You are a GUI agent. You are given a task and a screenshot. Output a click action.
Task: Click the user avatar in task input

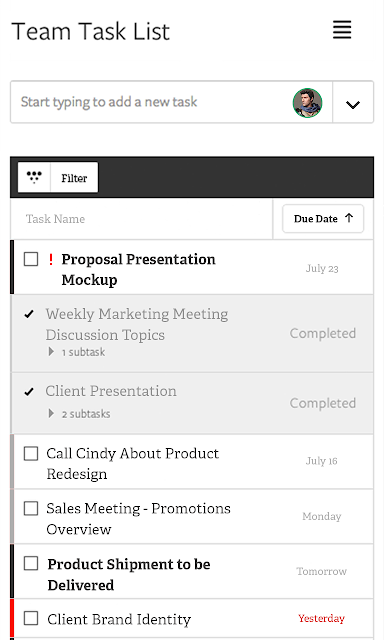pos(307,102)
